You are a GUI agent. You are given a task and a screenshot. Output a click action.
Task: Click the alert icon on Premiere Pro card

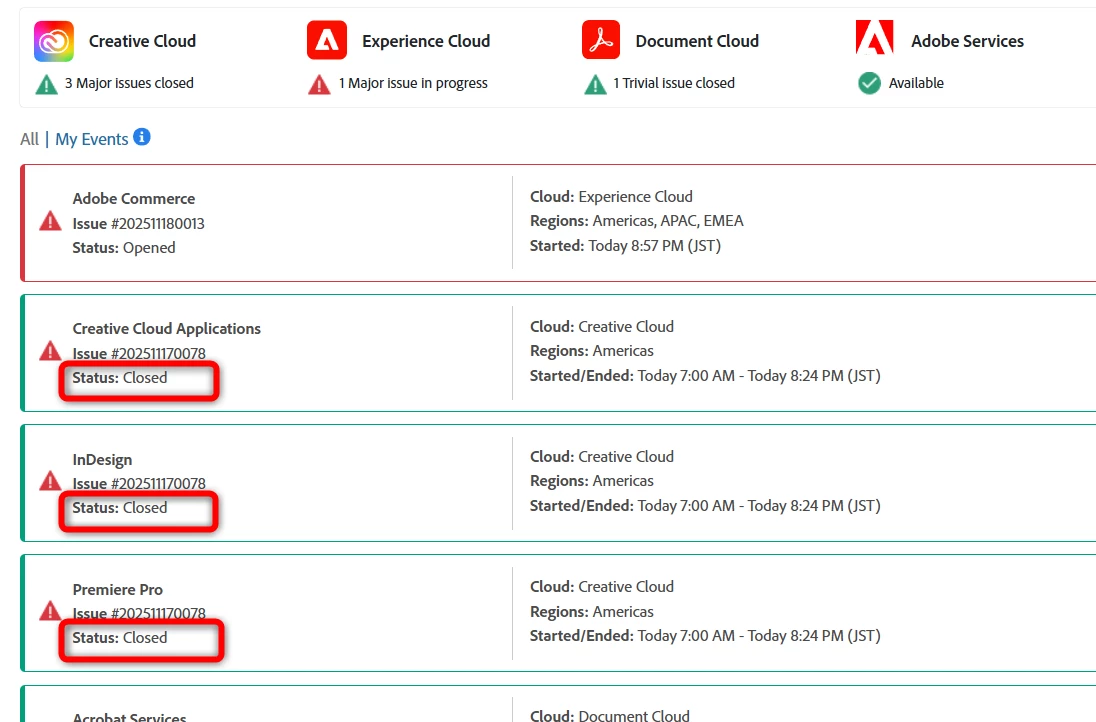(50, 610)
